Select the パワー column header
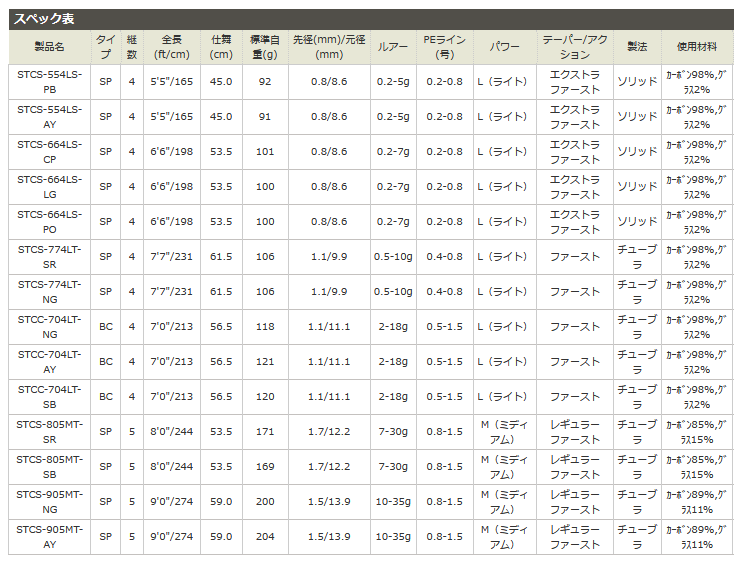 [x=504, y=47]
